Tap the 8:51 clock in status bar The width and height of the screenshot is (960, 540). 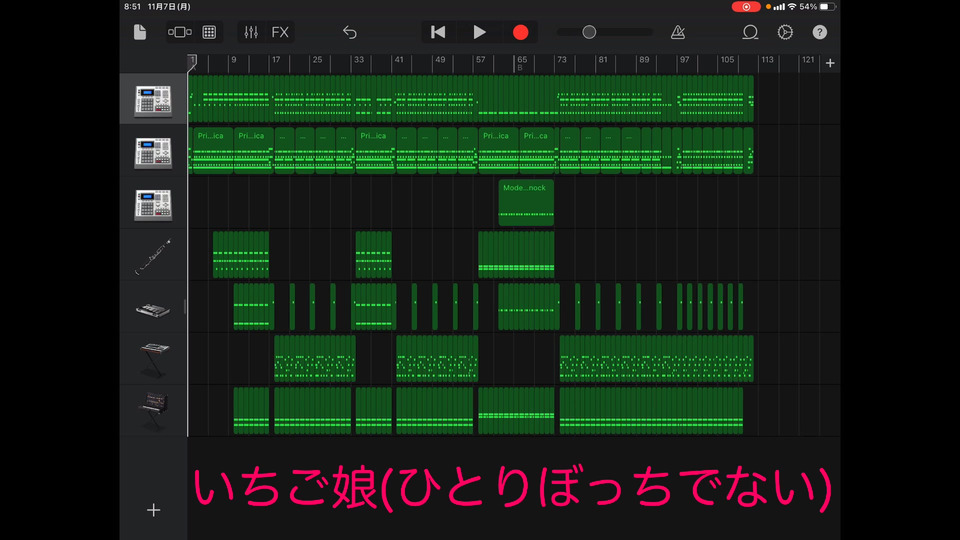click(132, 7)
